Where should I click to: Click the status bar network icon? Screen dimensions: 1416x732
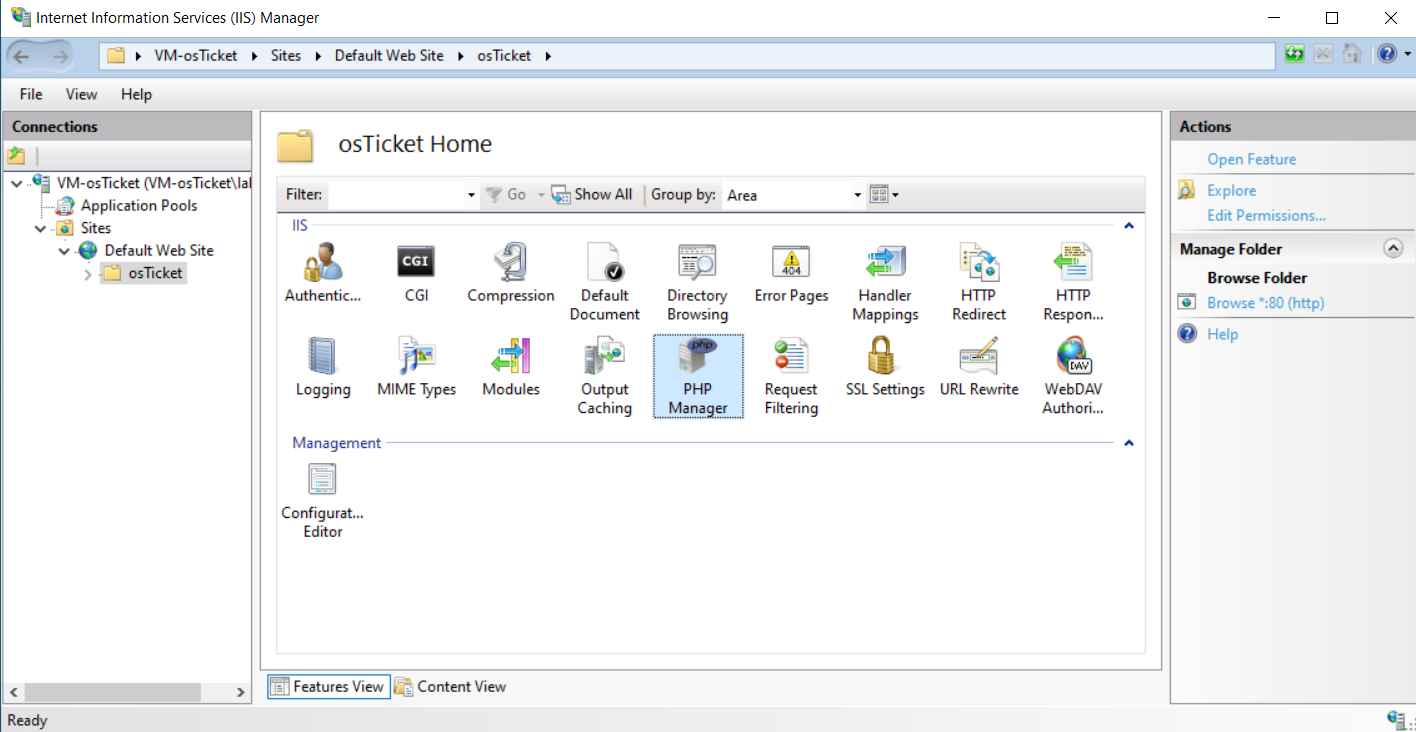tap(1397, 719)
